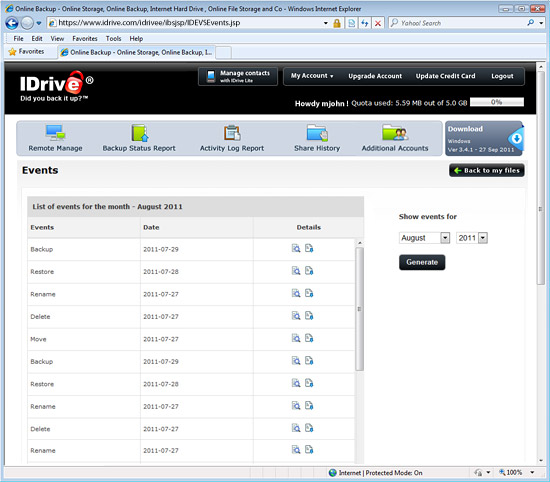Open the View menu
Viewport: 550px width, 482px height.
(57, 39)
